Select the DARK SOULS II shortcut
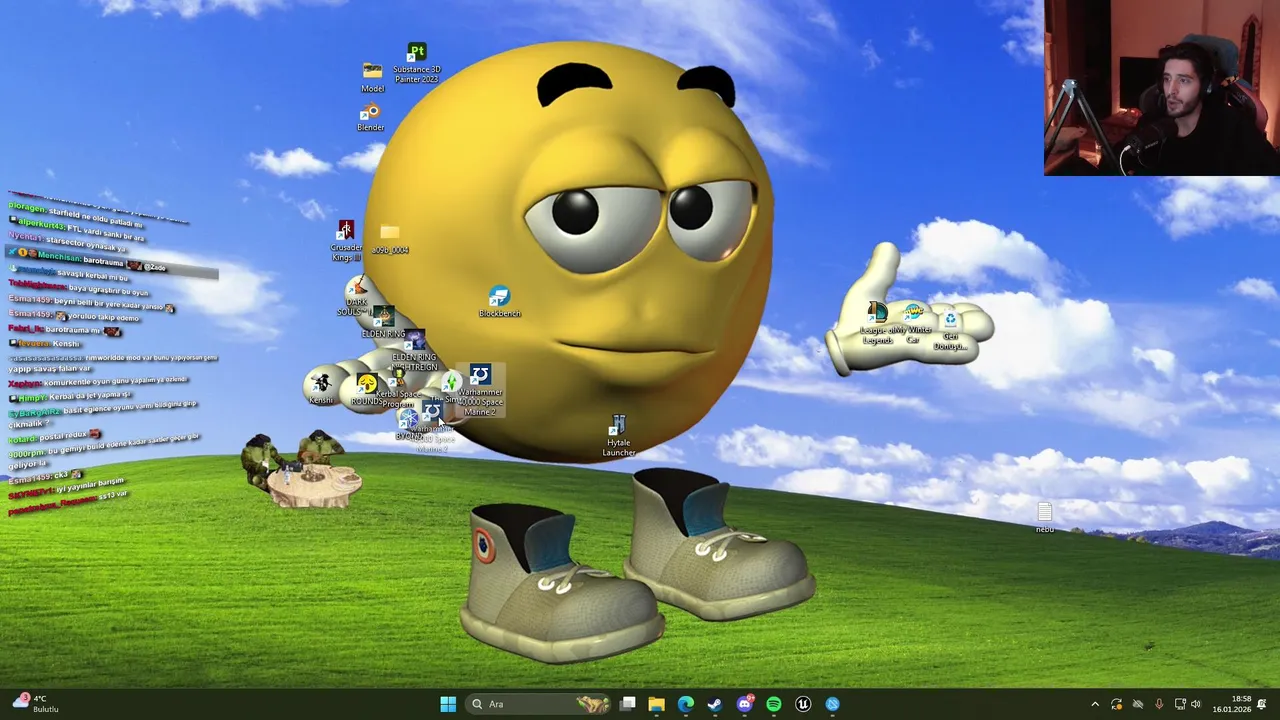The image size is (1280, 720). 355,298
